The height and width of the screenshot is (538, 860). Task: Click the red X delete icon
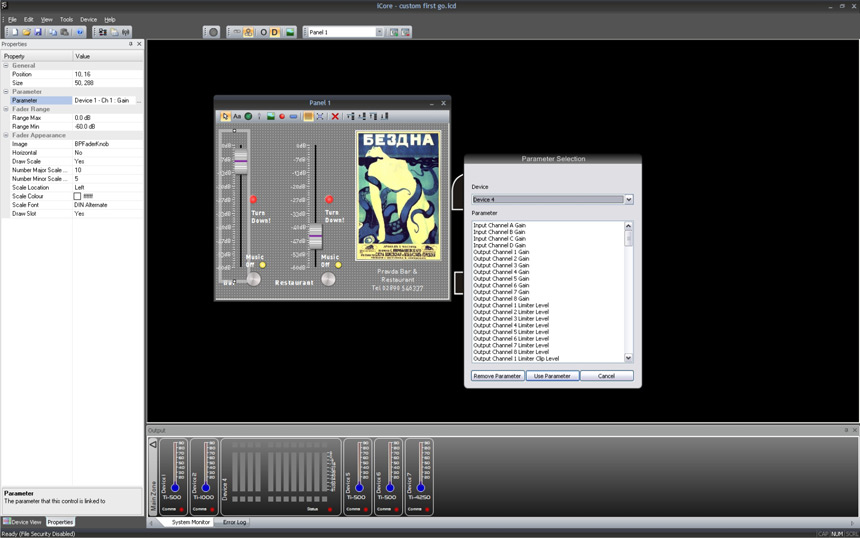click(x=335, y=117)
